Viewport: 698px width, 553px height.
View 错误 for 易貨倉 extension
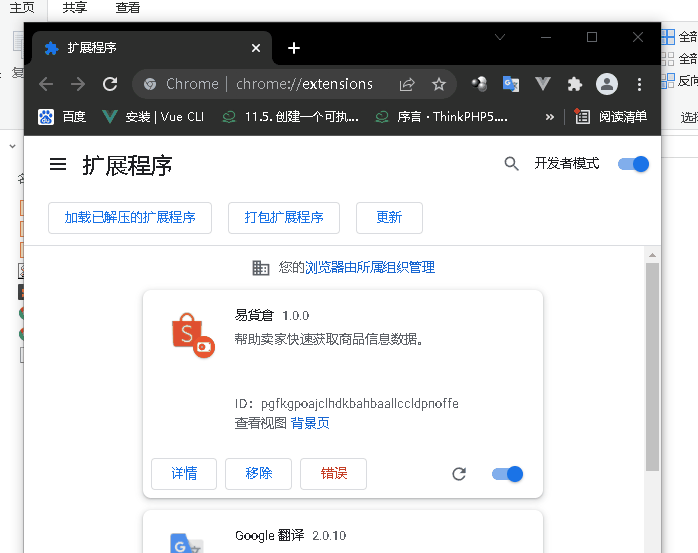pyautogui.click(x=333, y=474)
